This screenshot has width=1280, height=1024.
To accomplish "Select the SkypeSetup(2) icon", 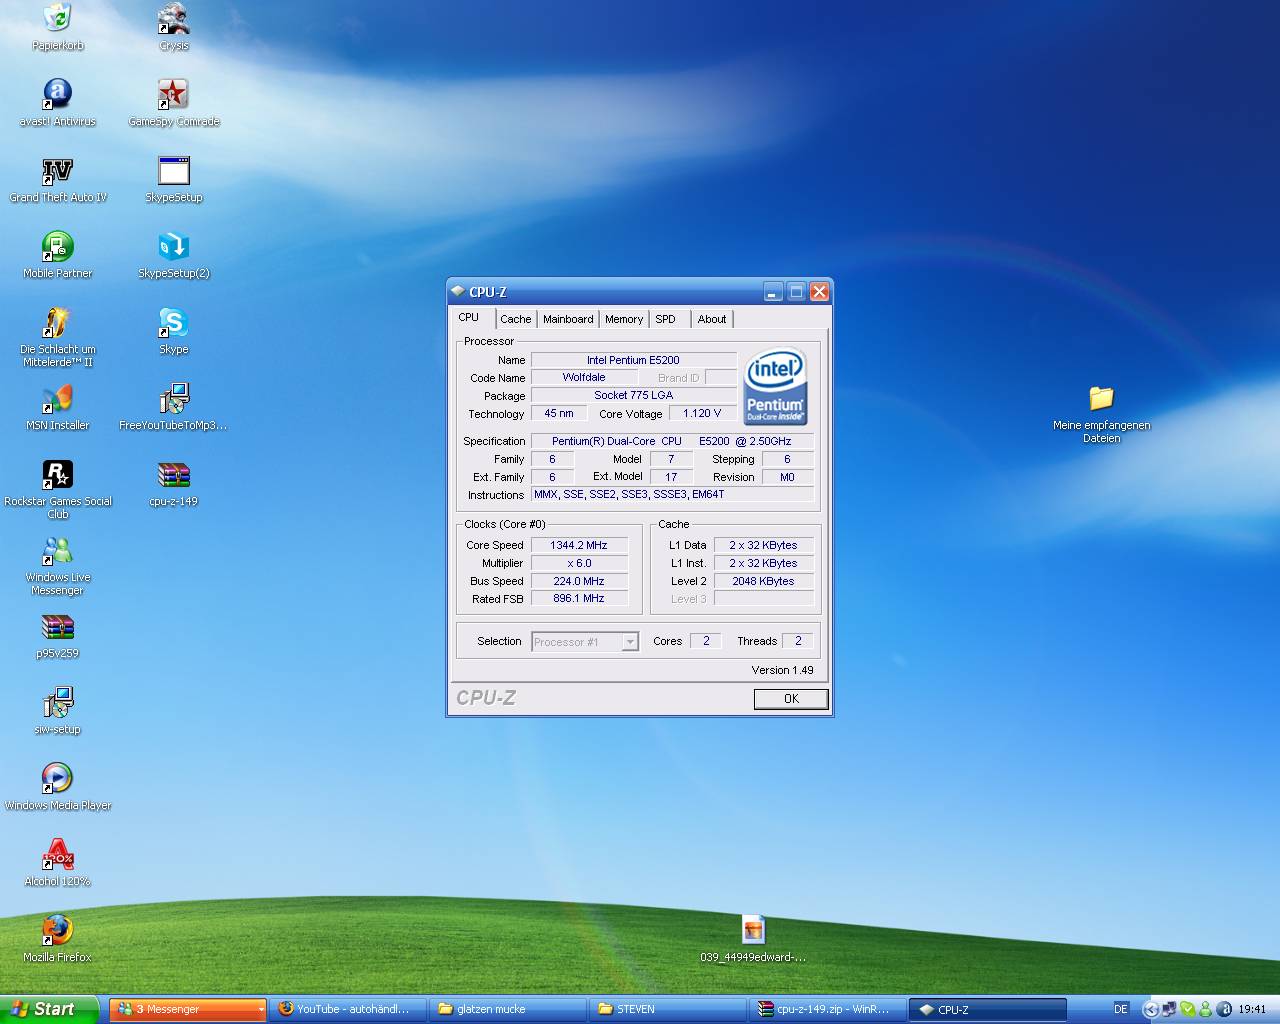I will point(174,246).
